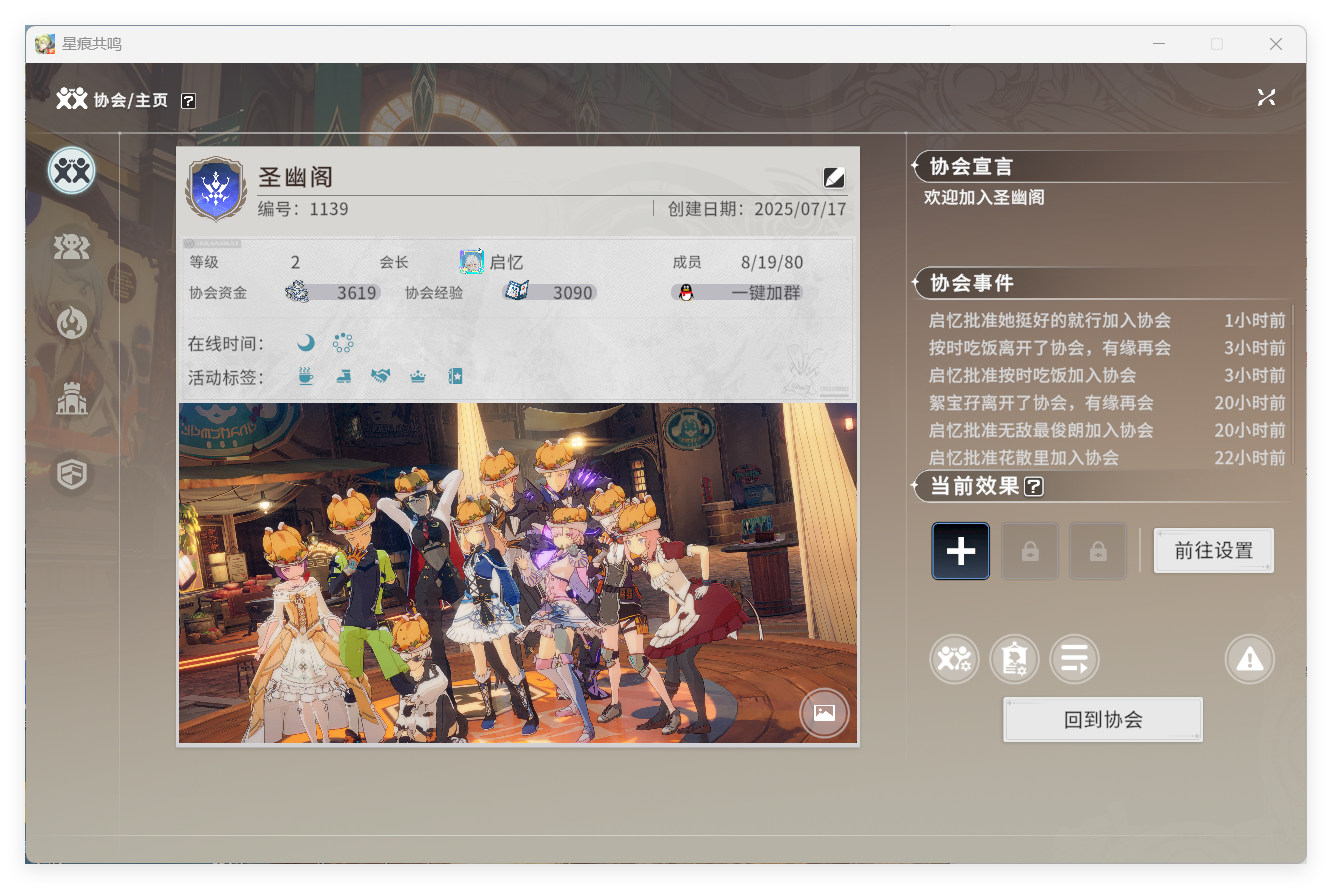Add an effect with the plus slot
The image size is (1332, 889).
pos(961,551)
